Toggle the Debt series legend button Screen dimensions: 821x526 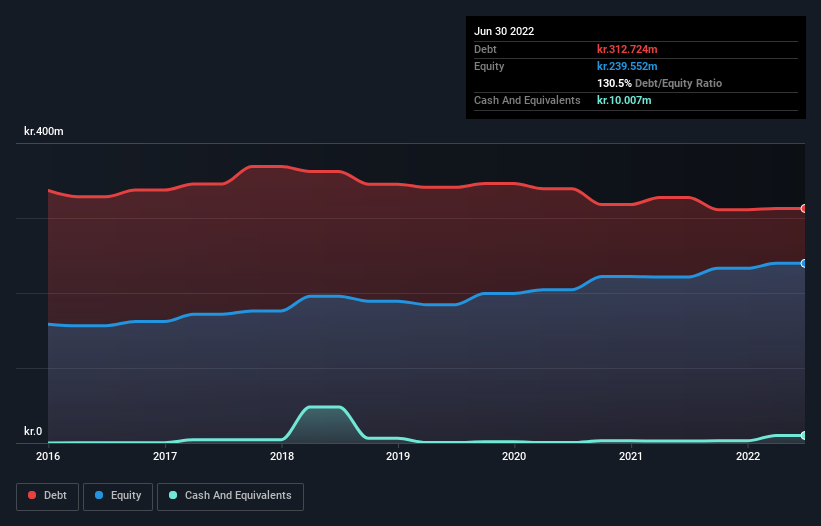click(x=48, y=496)
